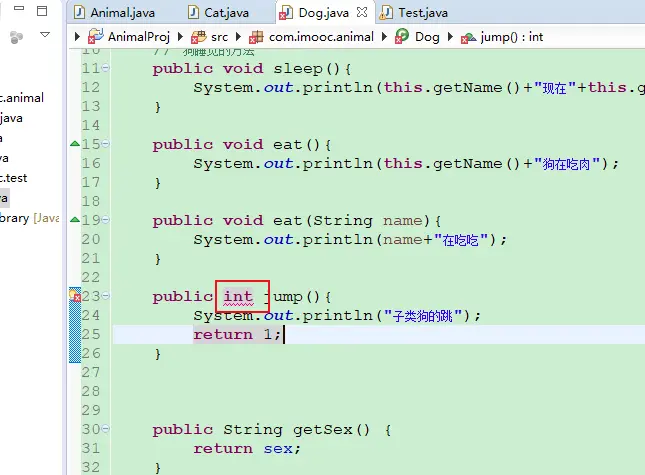This screenshot has width=645, height=475.
Task: Click the com.imooc.animal package icon in breadcrumb
Action: [257, 36]
